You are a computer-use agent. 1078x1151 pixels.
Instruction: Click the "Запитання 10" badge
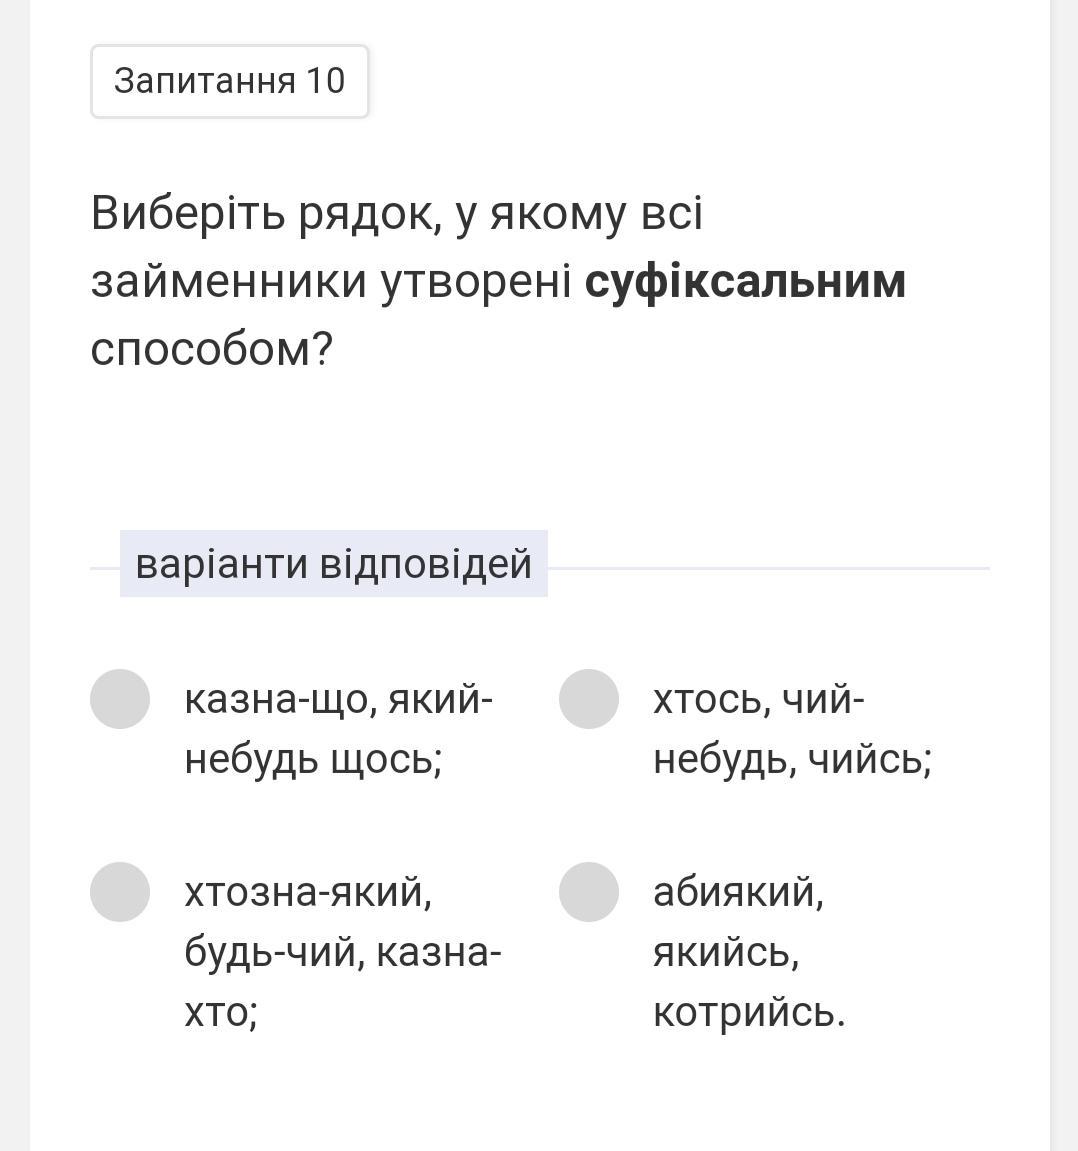pos(230,81)
